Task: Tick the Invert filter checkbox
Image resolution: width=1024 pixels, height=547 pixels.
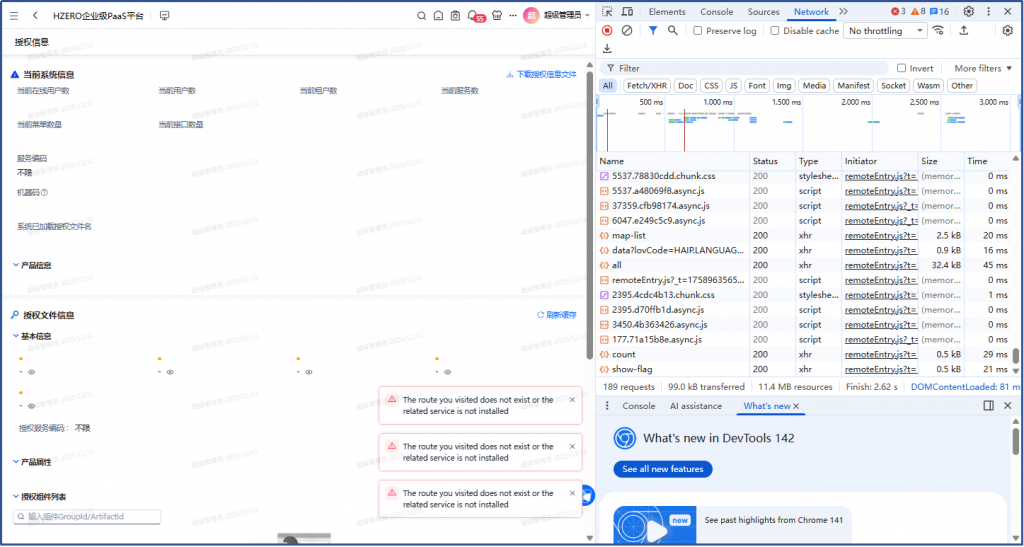Action: (x=901, y=68)
